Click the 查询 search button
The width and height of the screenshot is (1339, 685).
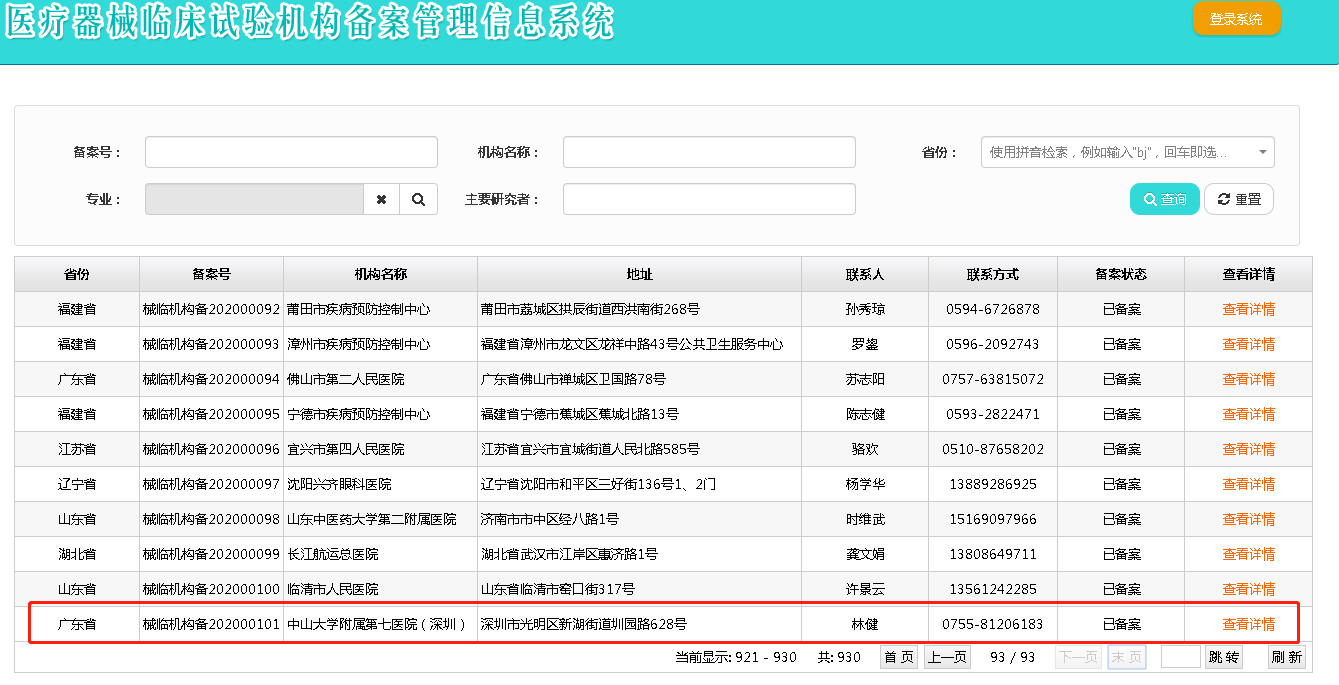1164,199
